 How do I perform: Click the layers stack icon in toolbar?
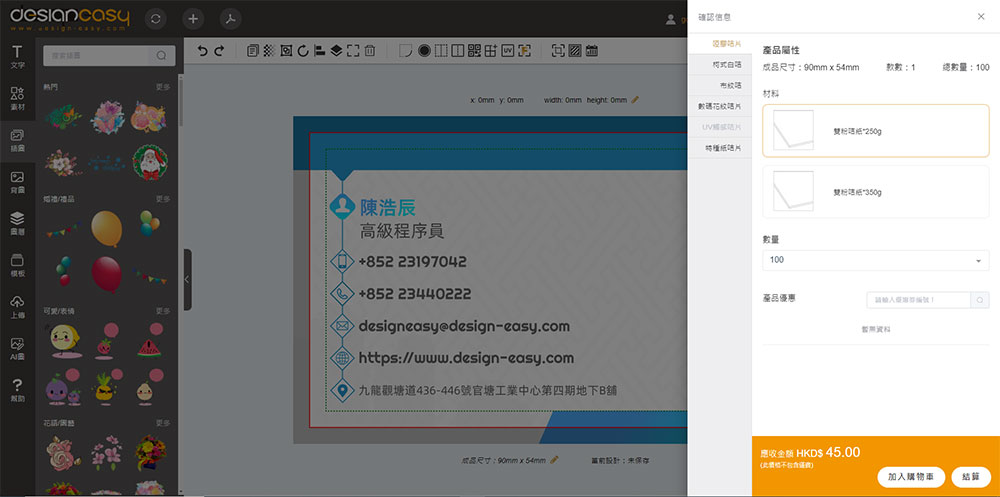click(x=336, y=51)
